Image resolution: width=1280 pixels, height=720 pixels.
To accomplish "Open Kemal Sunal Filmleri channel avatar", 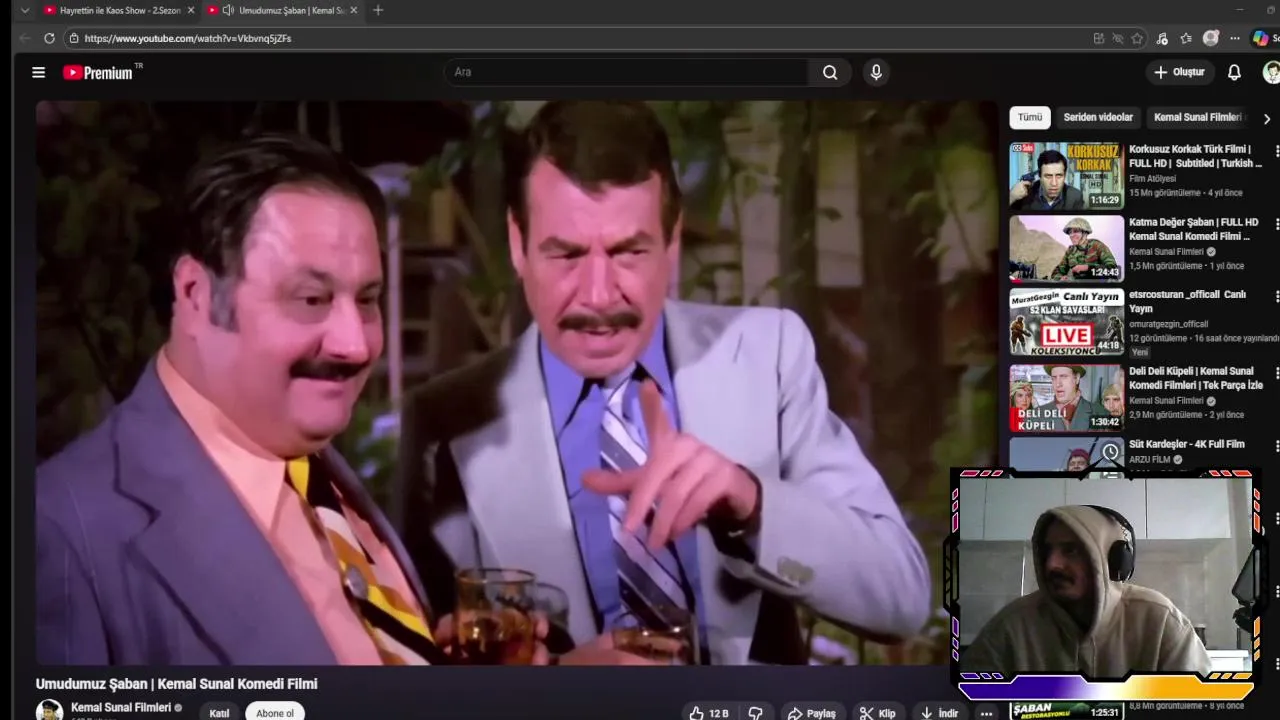I will (49, 710).
